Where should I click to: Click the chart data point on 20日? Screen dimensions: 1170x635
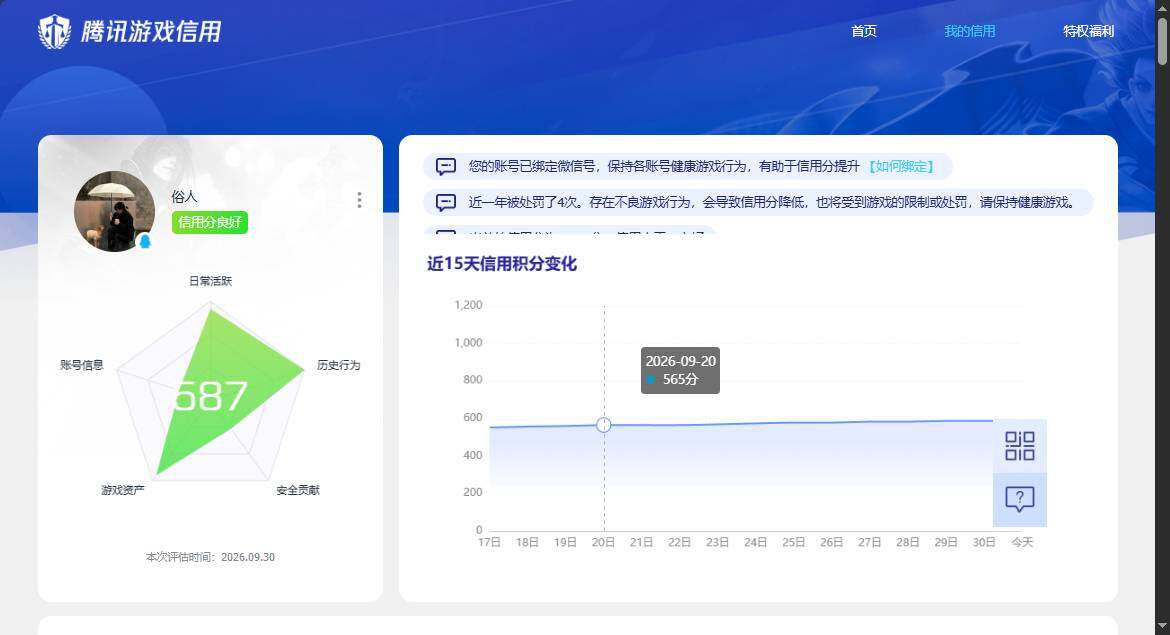point(604,425)
